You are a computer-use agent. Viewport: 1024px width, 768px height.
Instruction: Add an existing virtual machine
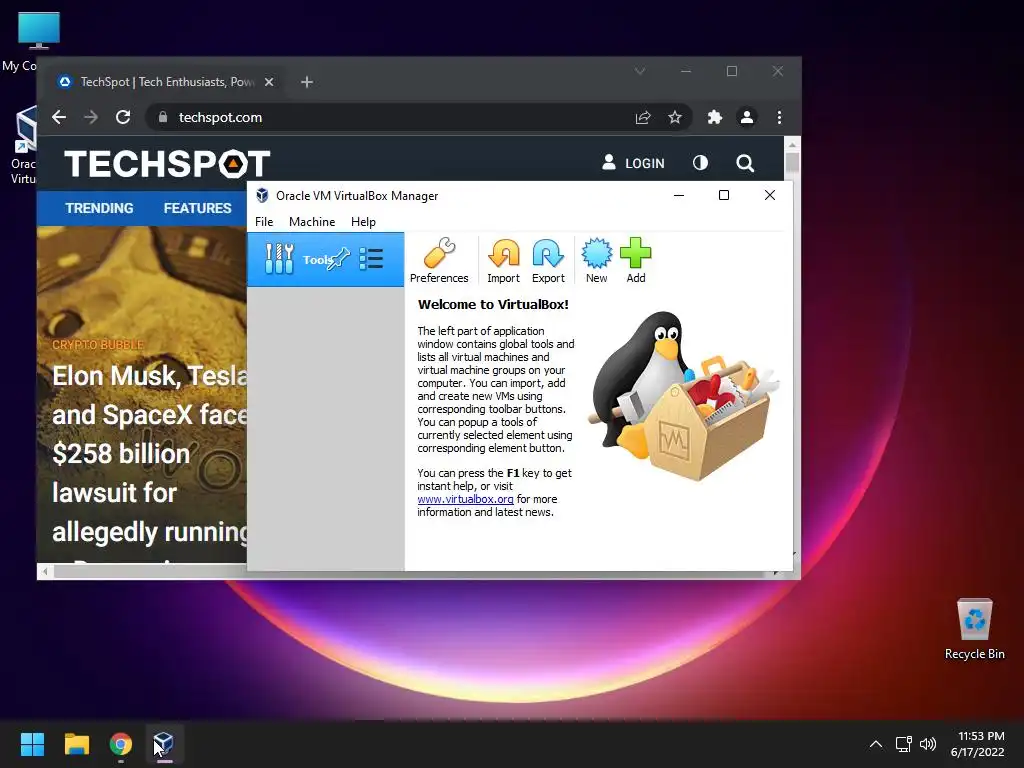pos(635,261)
